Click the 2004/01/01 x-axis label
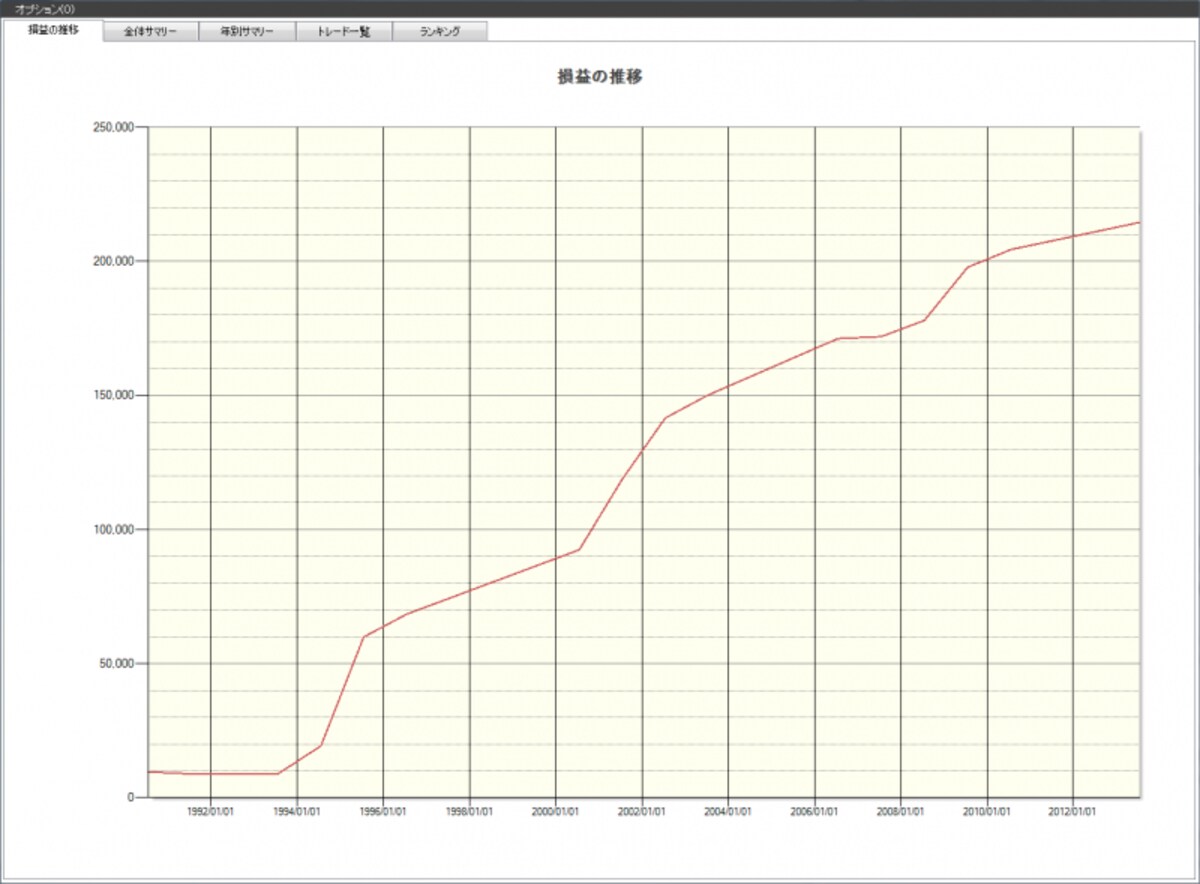Image resolution: width=1200 pixels, height=884 pixels. pos(728,813)
